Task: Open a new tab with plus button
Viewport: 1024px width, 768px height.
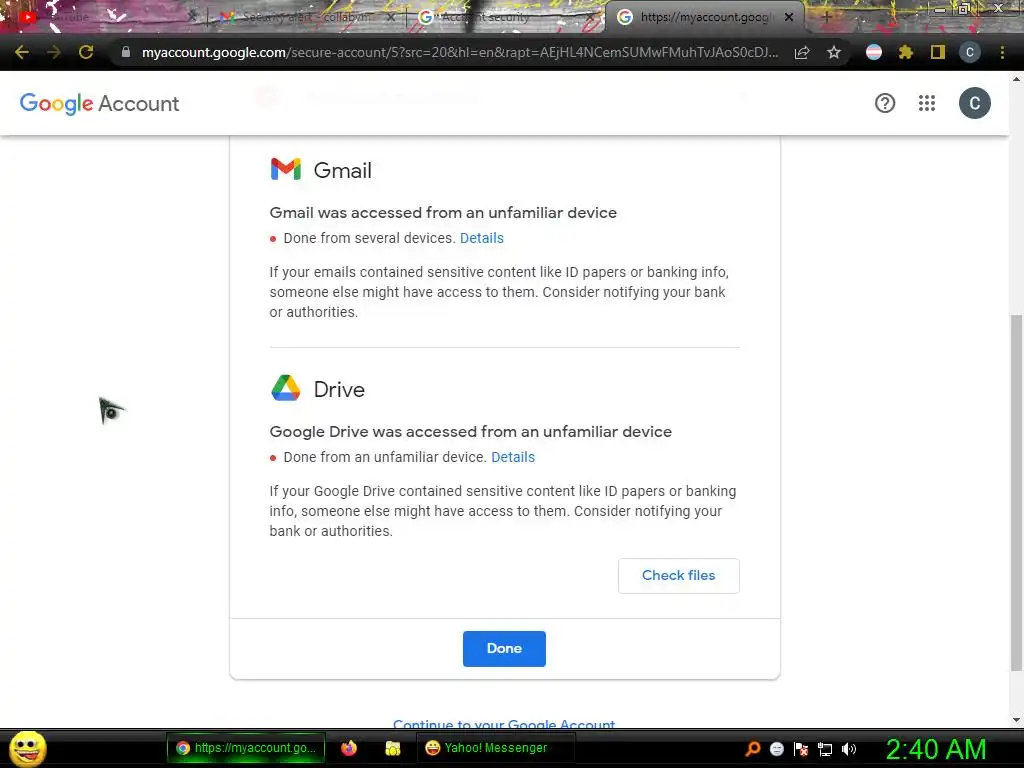Action: [x=826, y=17]
